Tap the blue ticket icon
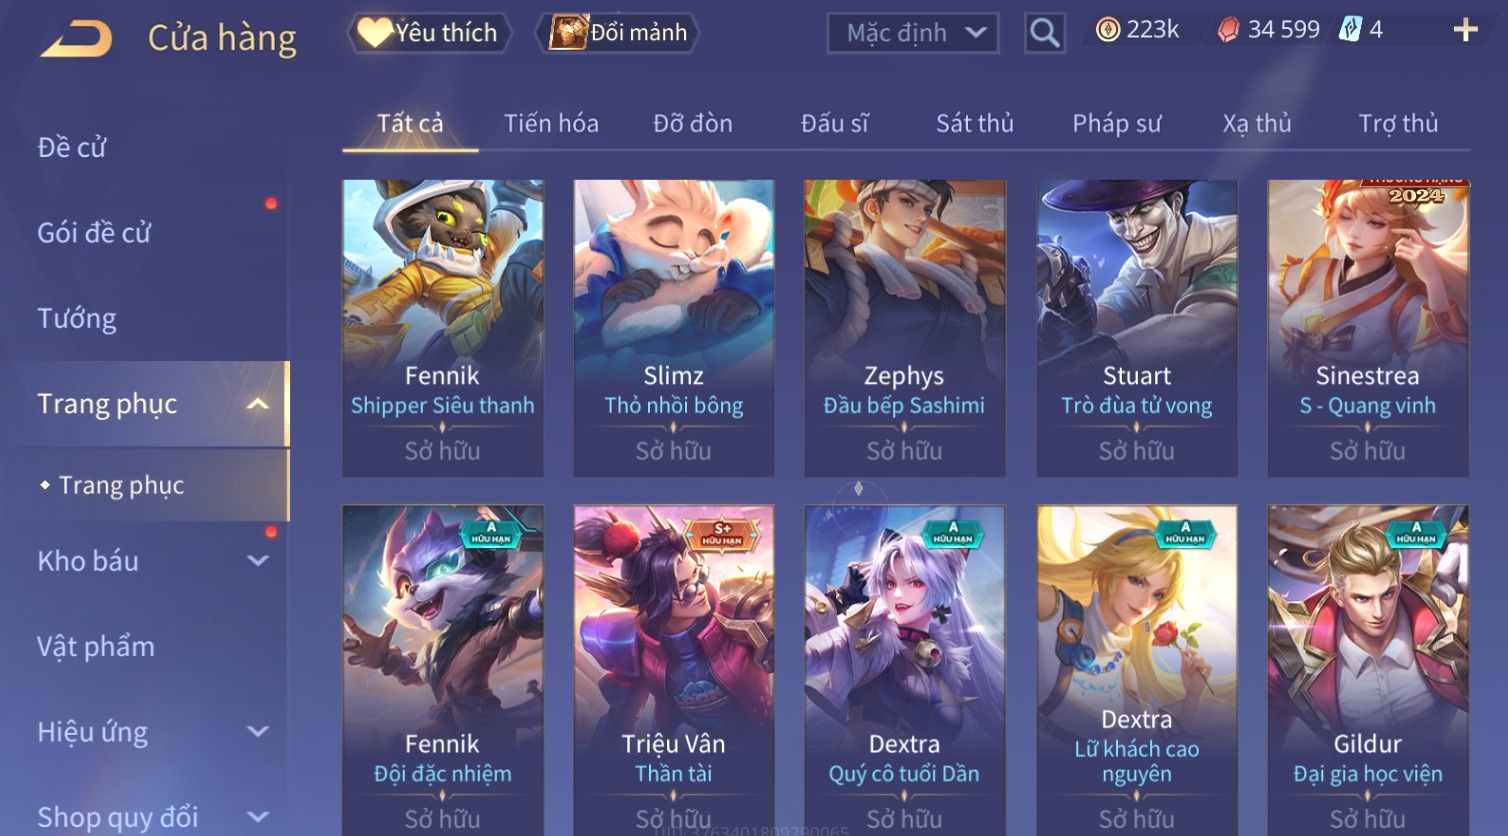This screenshot has width=1508, height=836. click(1350, 30)
